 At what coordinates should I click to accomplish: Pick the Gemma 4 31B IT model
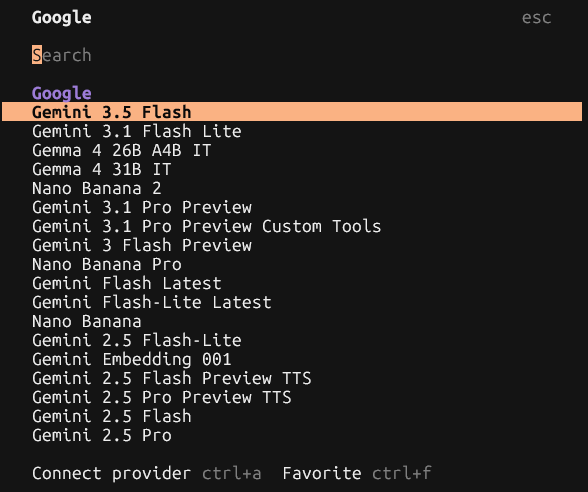coord(292,169)
